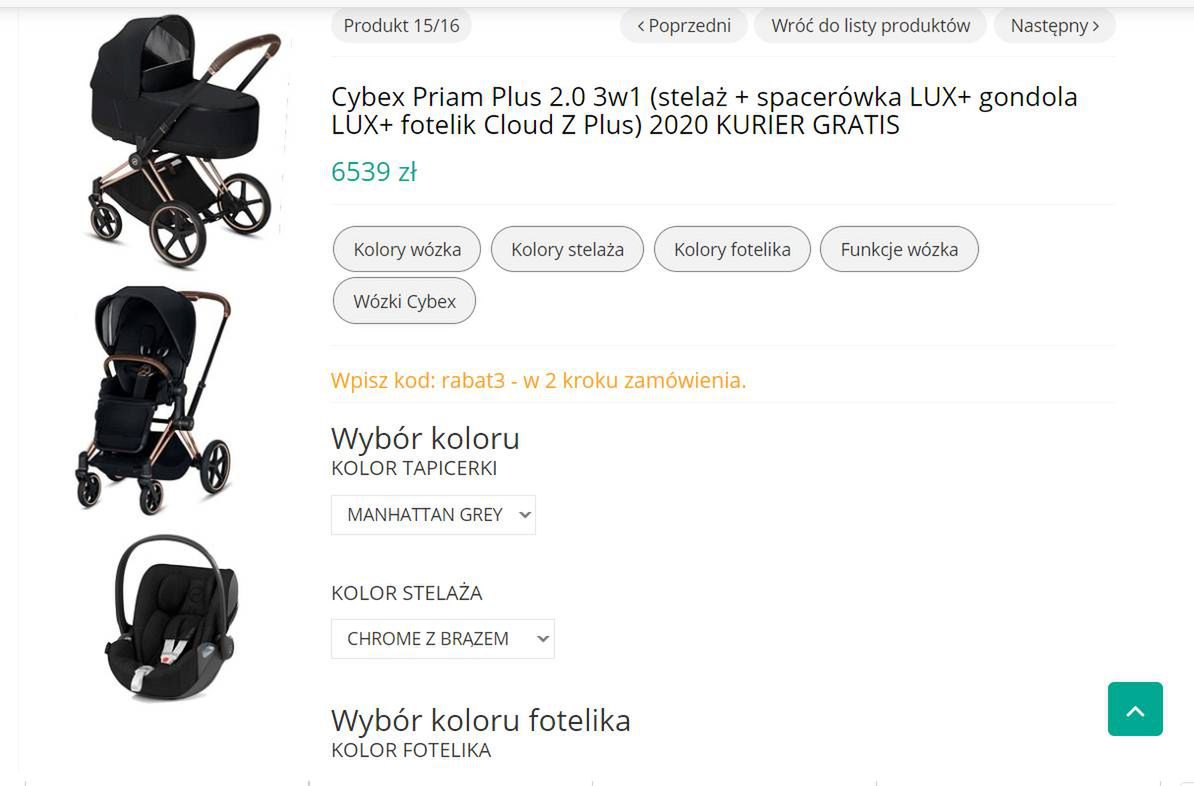This screenshot has width=1194, height=786.
Task: Switch to Kolory fotelika tab
Action: coord(732,250)
